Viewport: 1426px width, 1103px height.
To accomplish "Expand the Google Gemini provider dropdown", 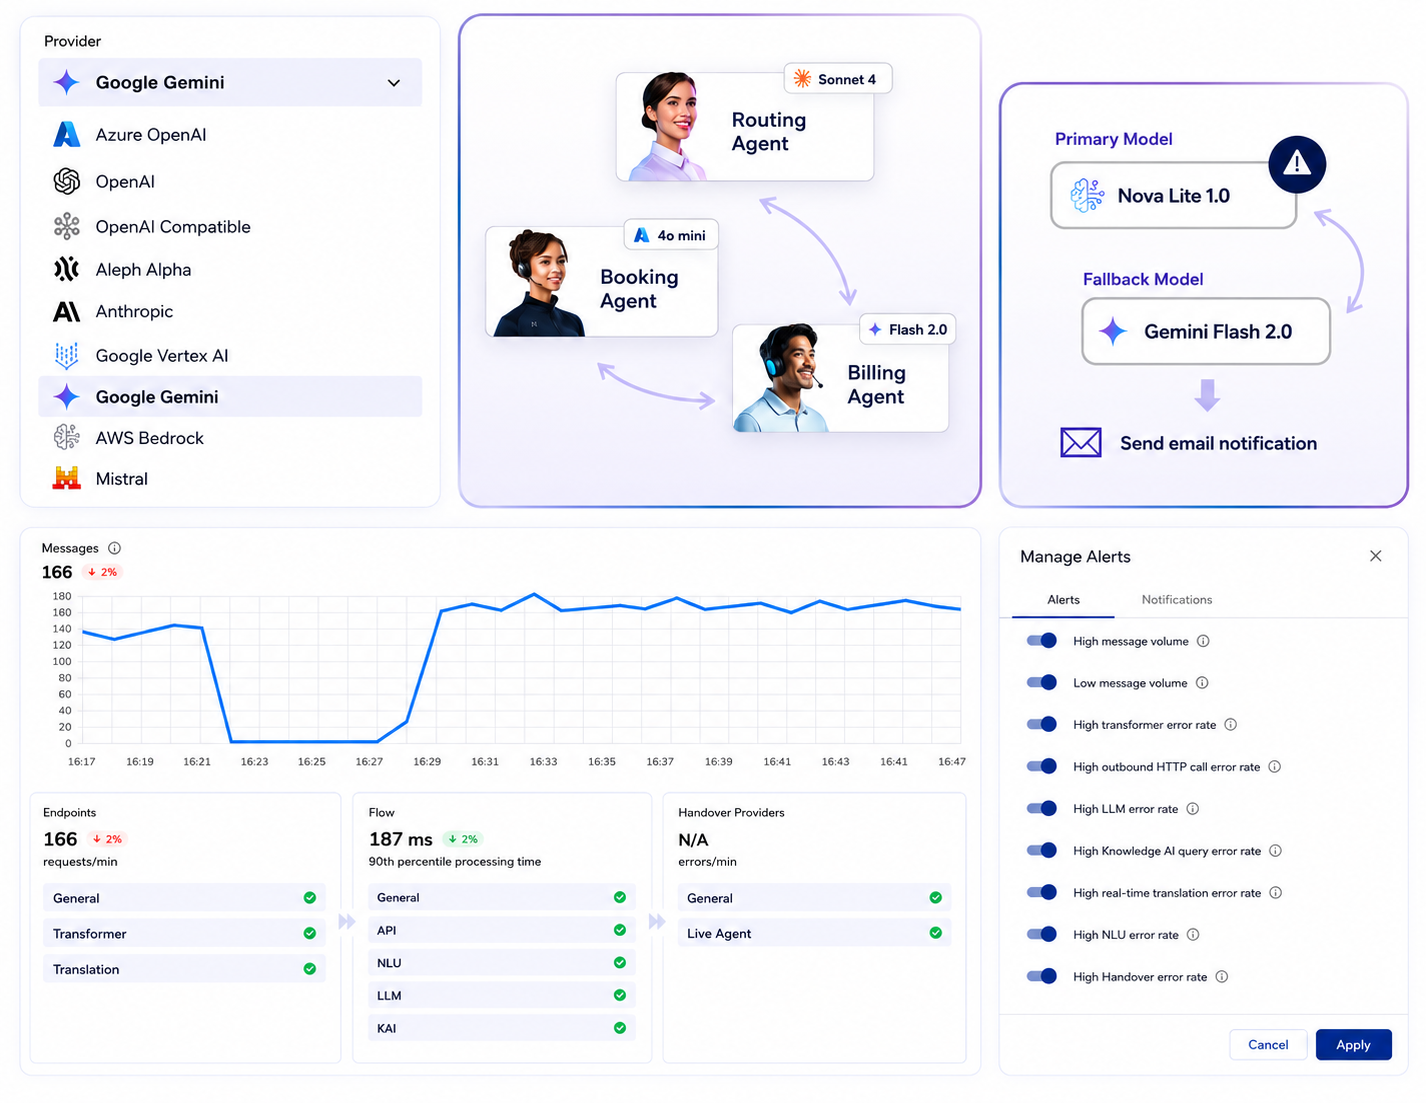I will [x=230, y=82].
